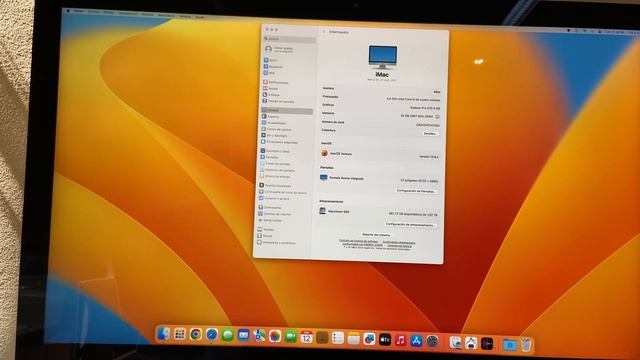This screenshot has height=360, width=640.
Task: Click the Detalles button next to Cobertura
Action: pyautogui.click(x=430, y=133)
